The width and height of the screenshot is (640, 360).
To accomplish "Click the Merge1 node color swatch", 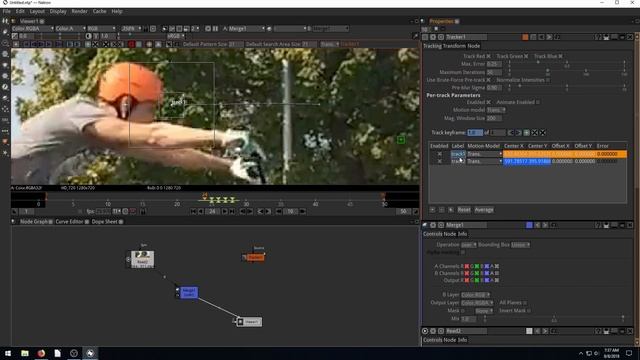I will click(x=529, y=225).
